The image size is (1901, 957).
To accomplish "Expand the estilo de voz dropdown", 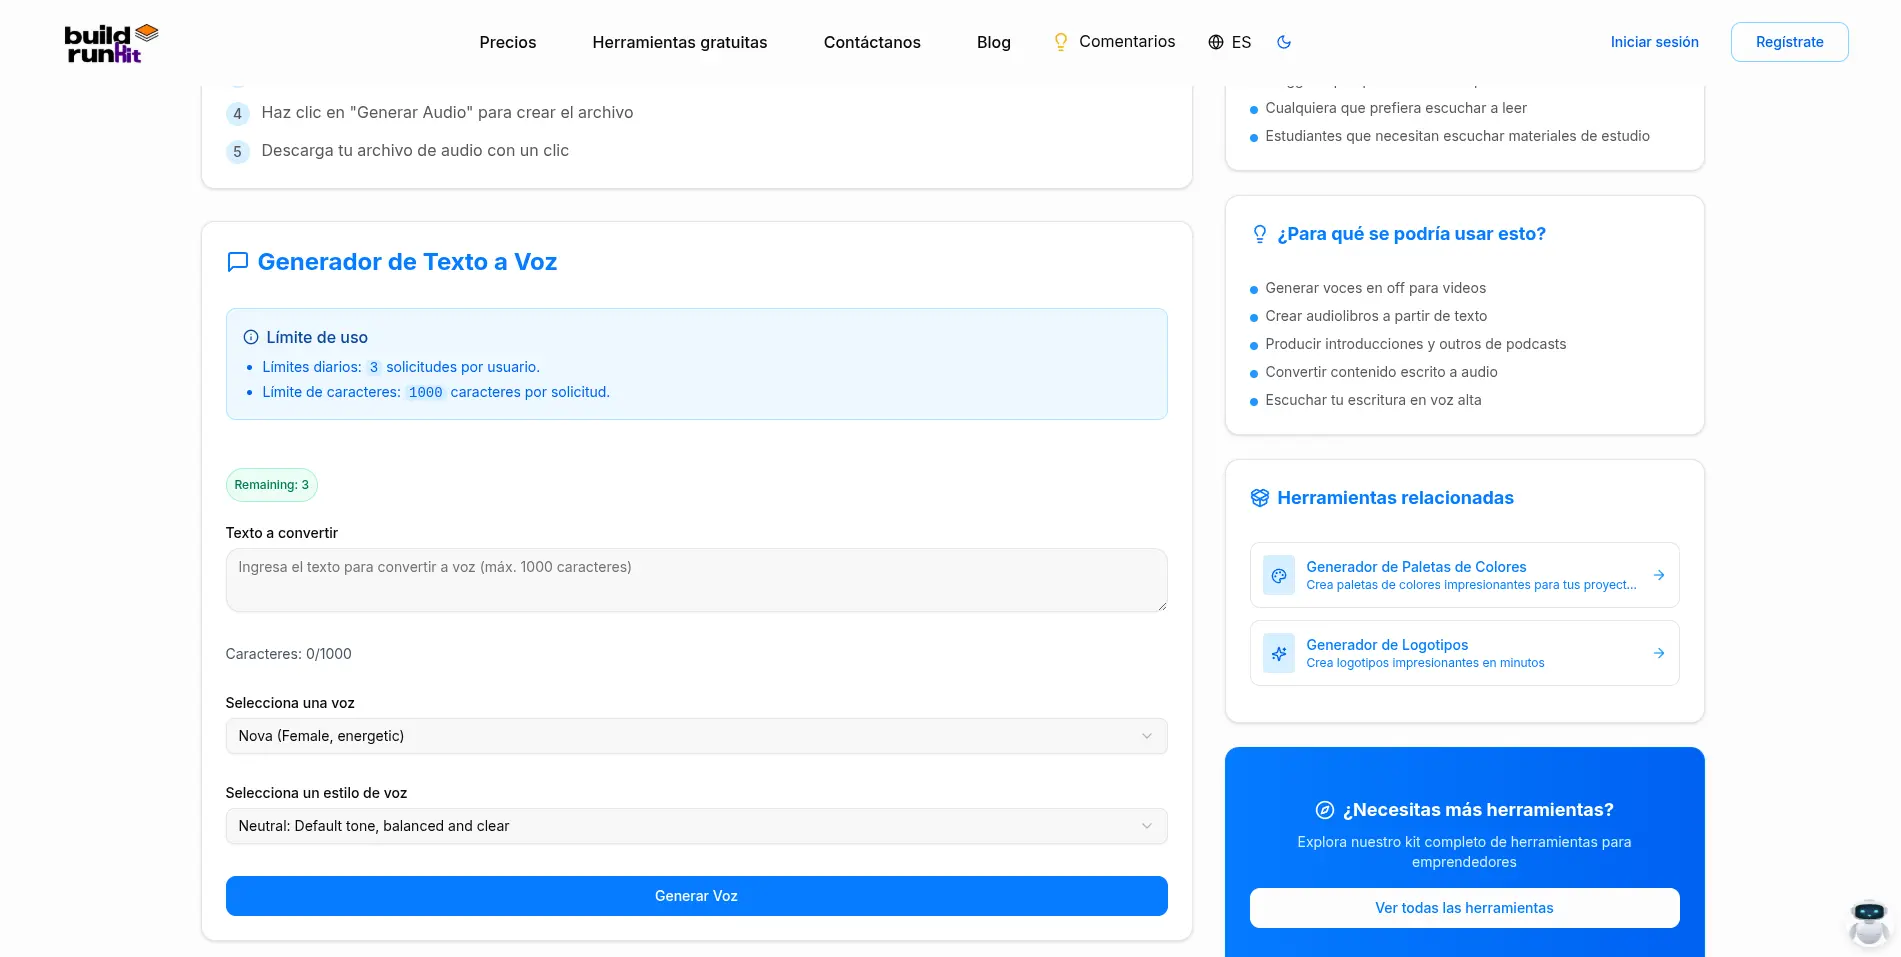I will [696, 826].
